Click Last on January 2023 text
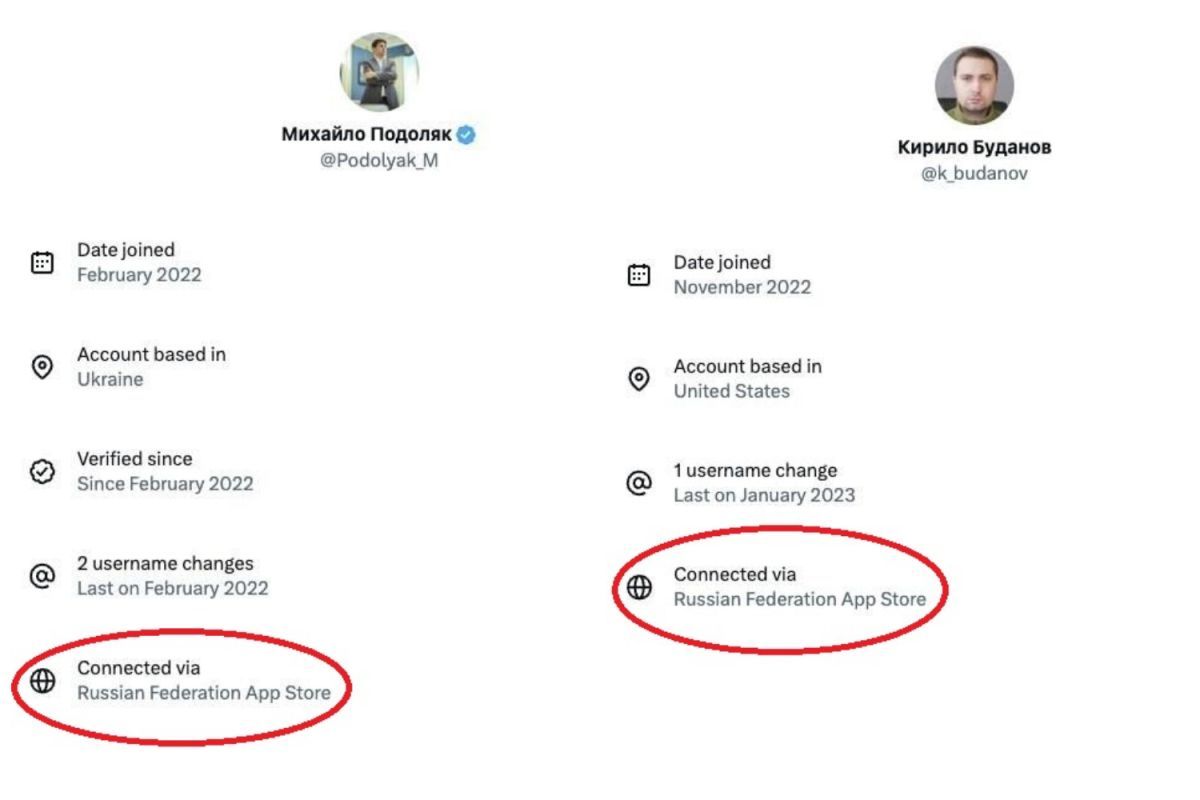The width and height of the screenshot is (1200, 800). pyautogui.click(x=766, y=495)
